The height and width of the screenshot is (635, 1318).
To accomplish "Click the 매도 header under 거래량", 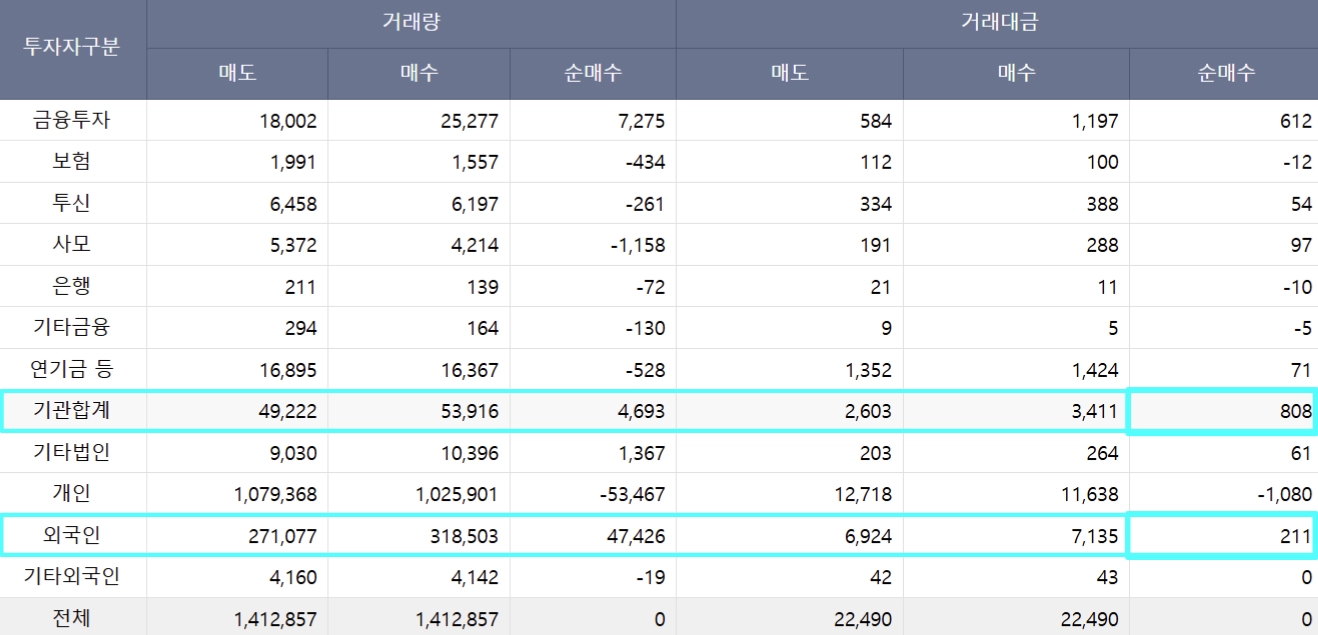I will [x=237, y=73].
